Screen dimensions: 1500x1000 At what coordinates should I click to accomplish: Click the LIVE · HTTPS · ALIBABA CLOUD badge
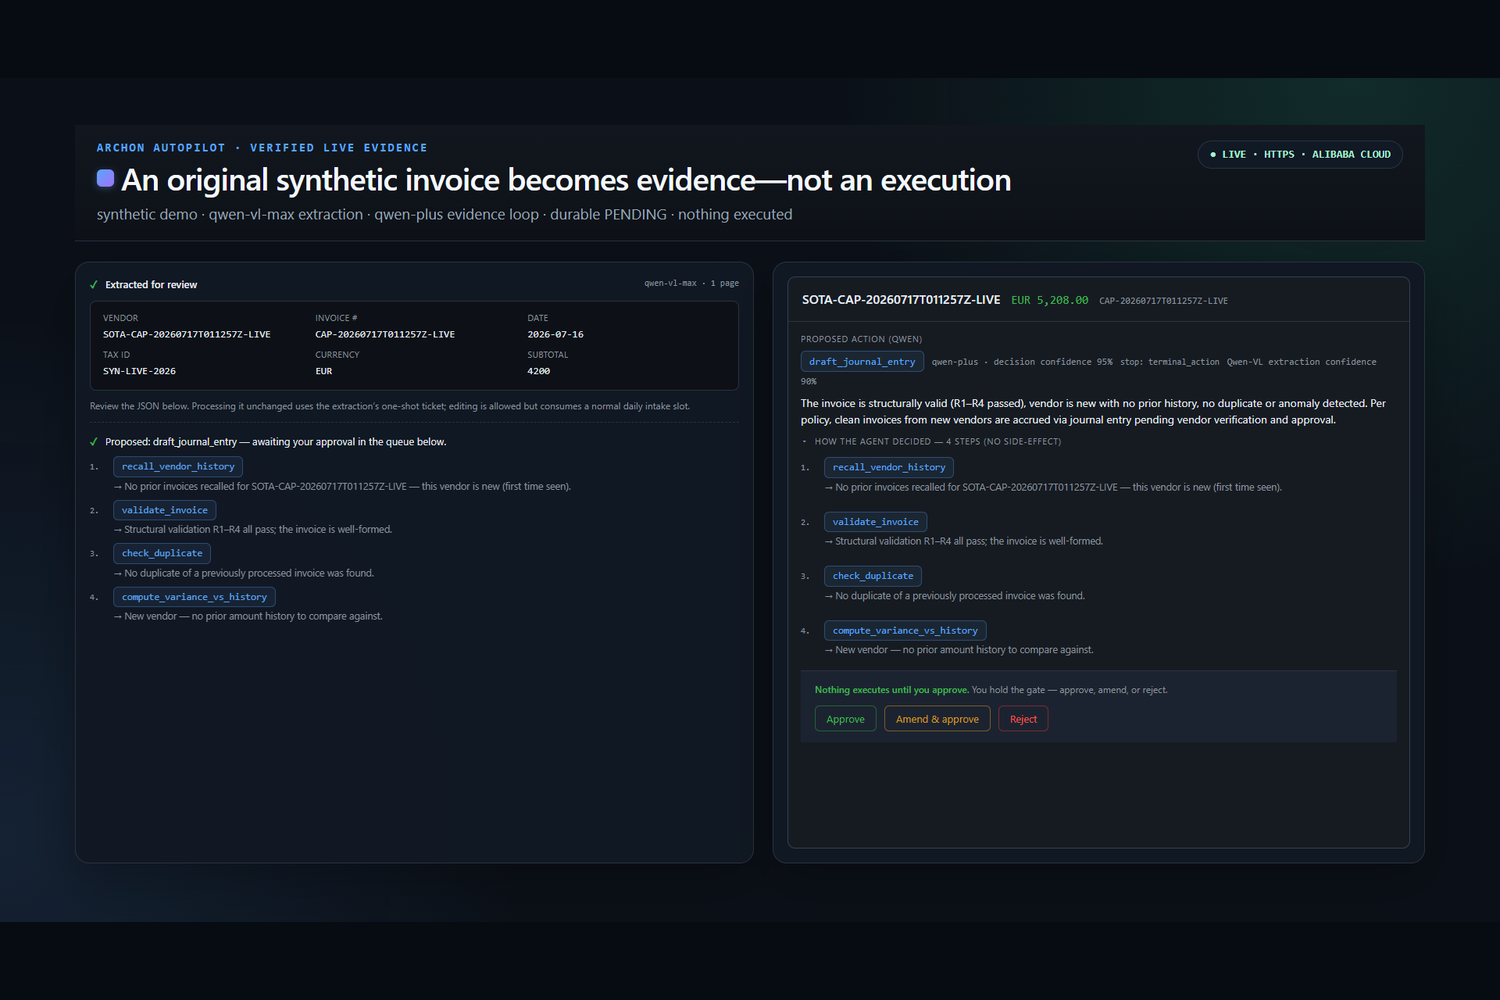tap(1300, 155)
